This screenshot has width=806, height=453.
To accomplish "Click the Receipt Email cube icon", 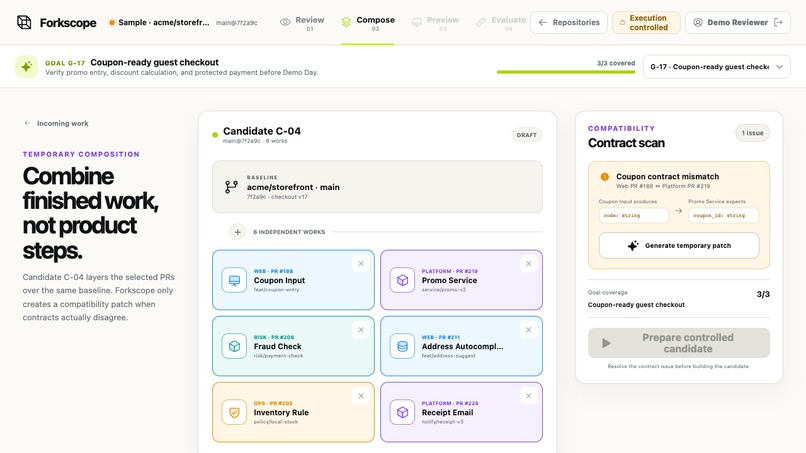I will 402,412.
